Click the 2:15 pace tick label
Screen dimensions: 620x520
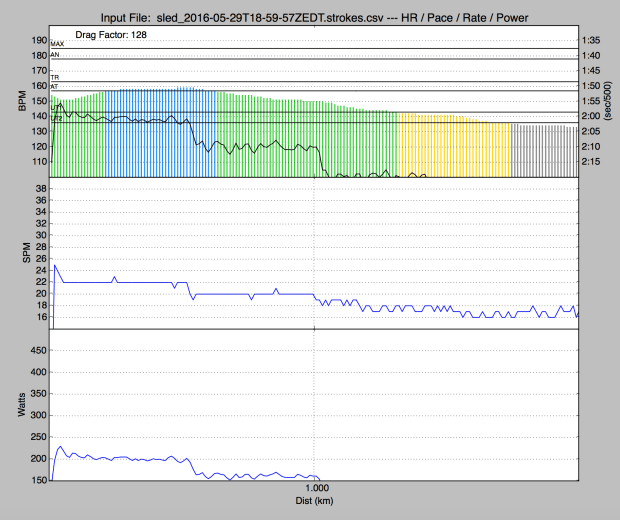[x=589, y=162]
